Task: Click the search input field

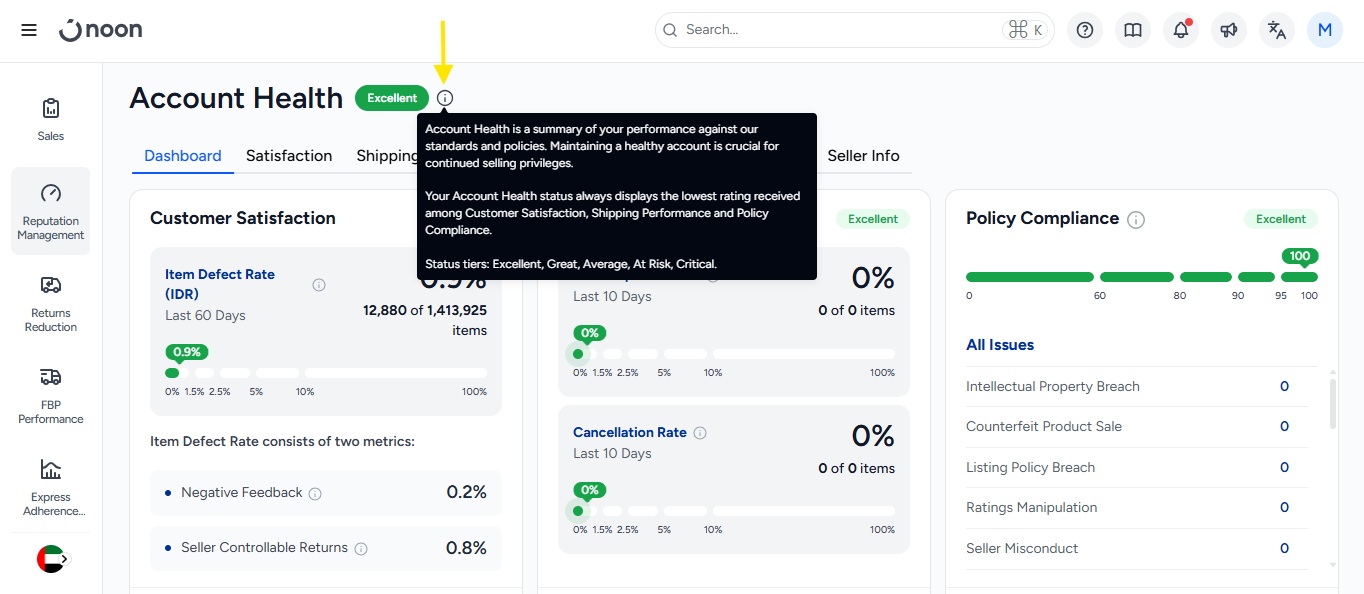Action: (840, 30)
